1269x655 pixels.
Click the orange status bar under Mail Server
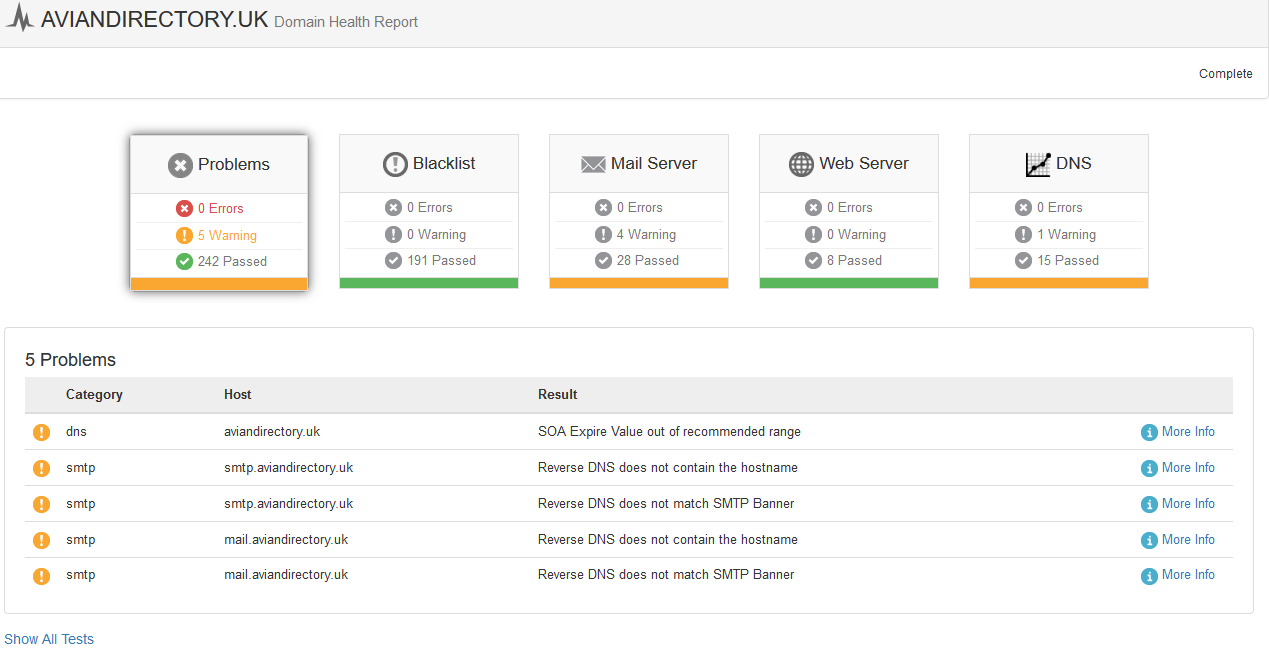[x=639, y=283]
